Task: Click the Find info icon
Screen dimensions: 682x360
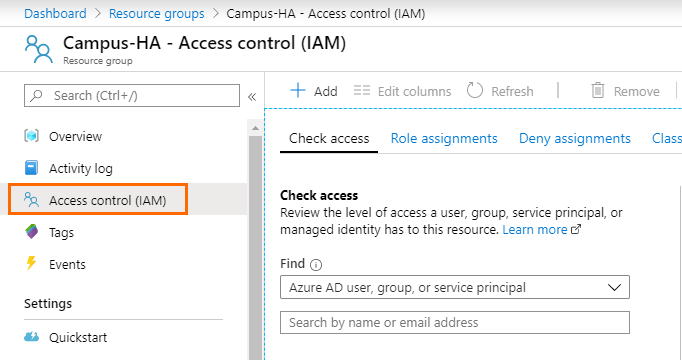Action: [x=316, y=265]
